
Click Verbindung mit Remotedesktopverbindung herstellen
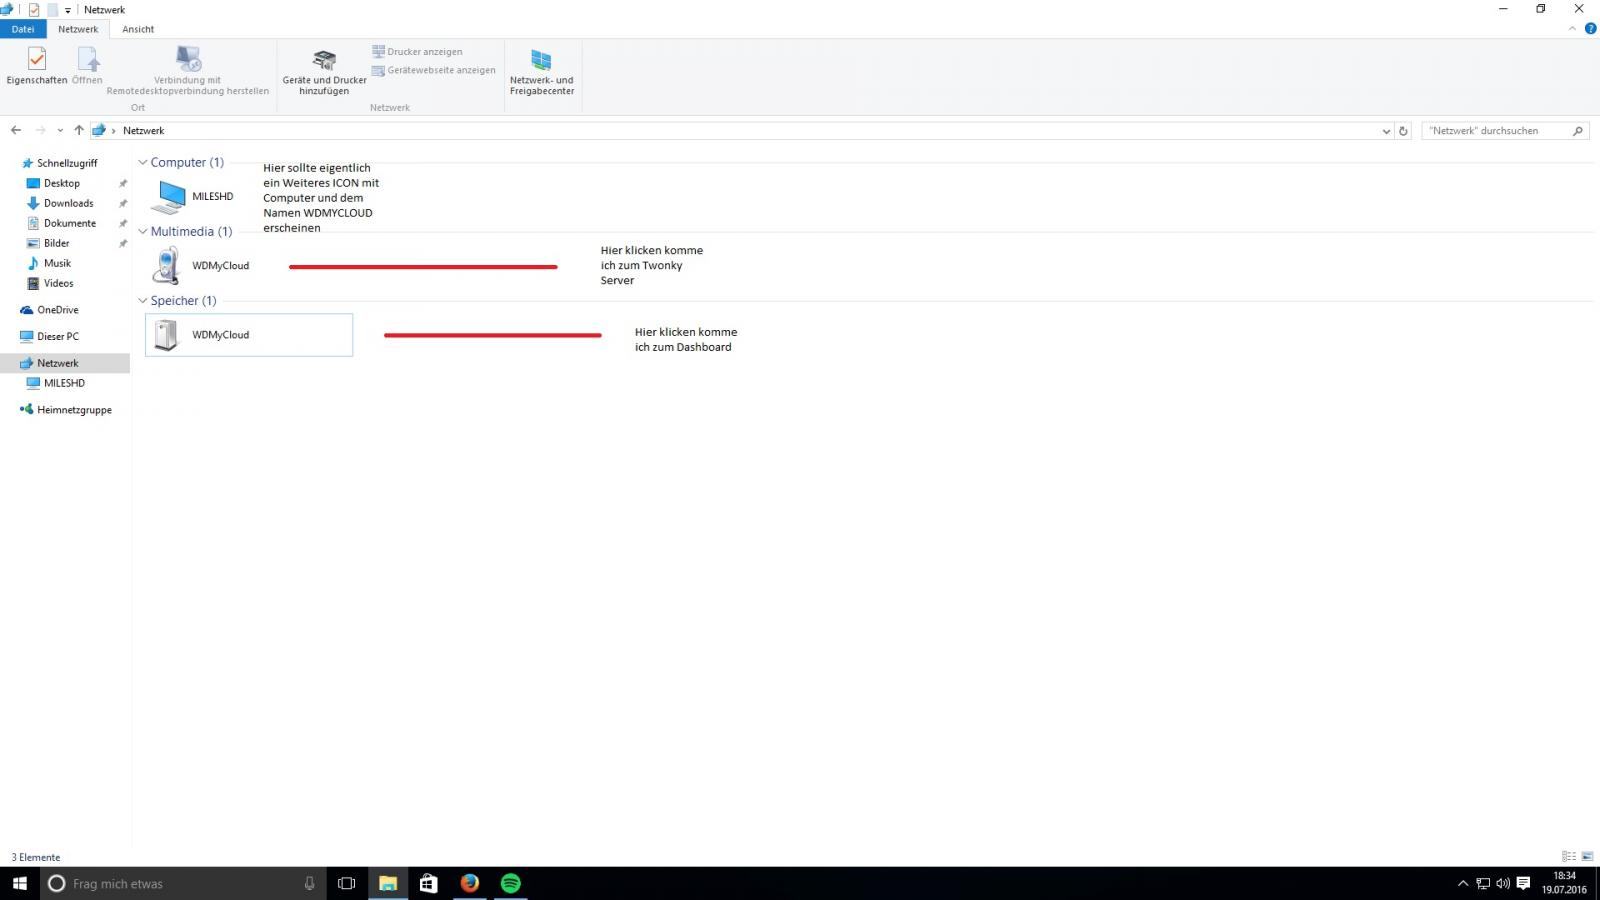(188, 70)
